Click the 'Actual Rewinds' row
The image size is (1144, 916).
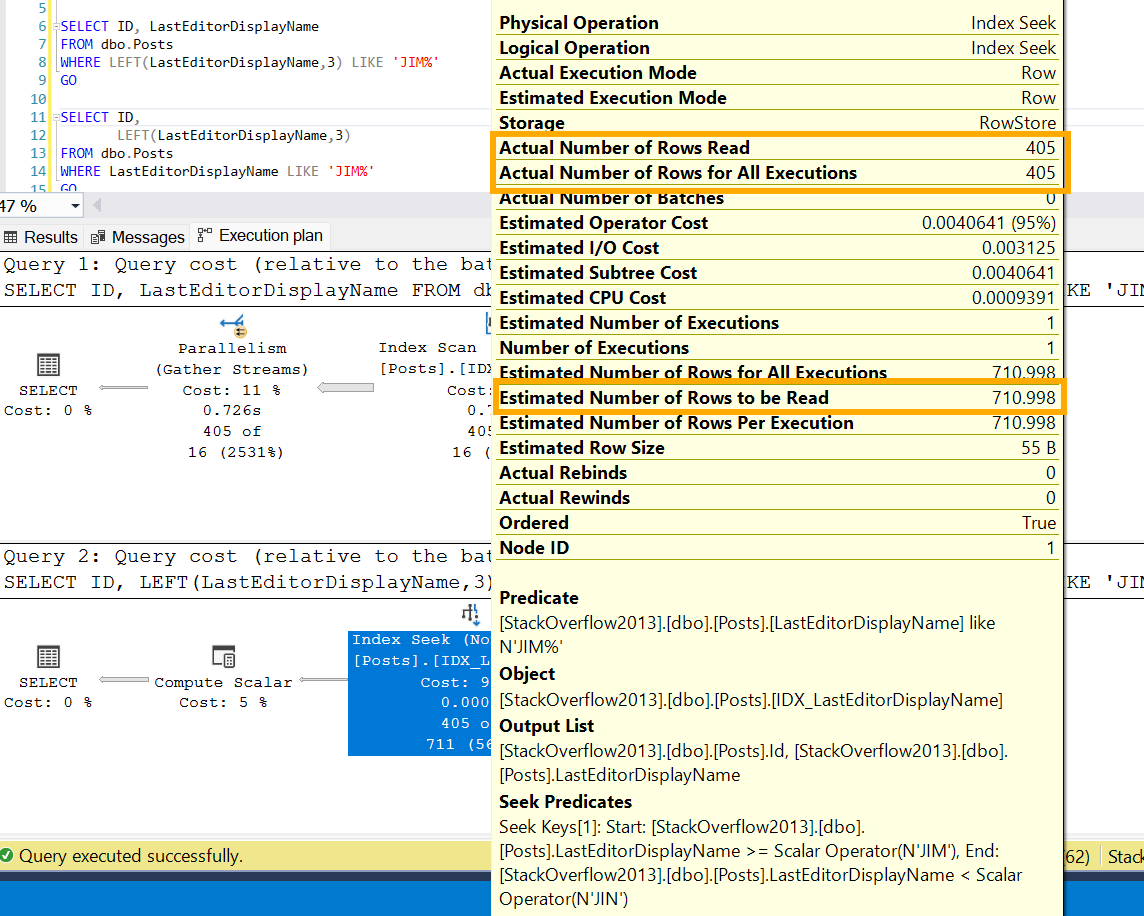click(x=777, y=497)
